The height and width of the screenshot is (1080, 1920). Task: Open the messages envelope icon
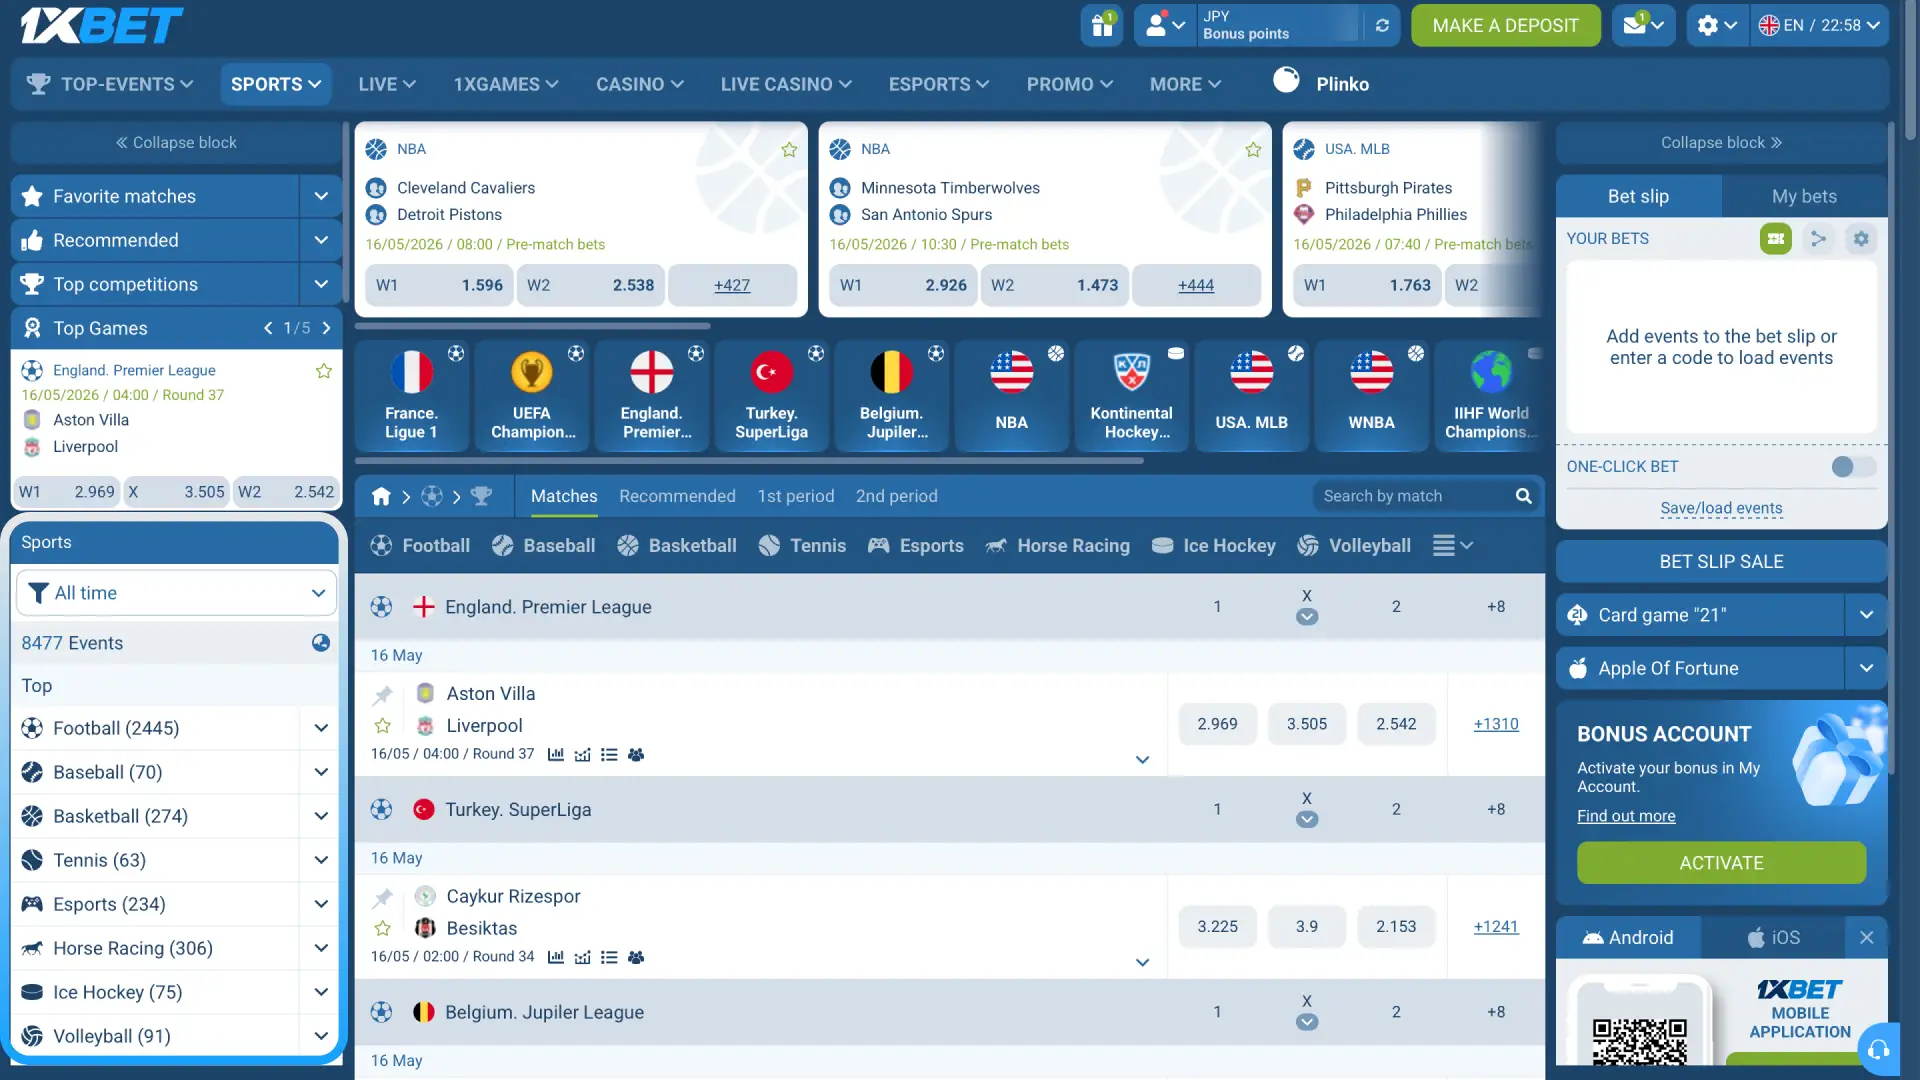pyautogui.click(x=1643, y=25)
